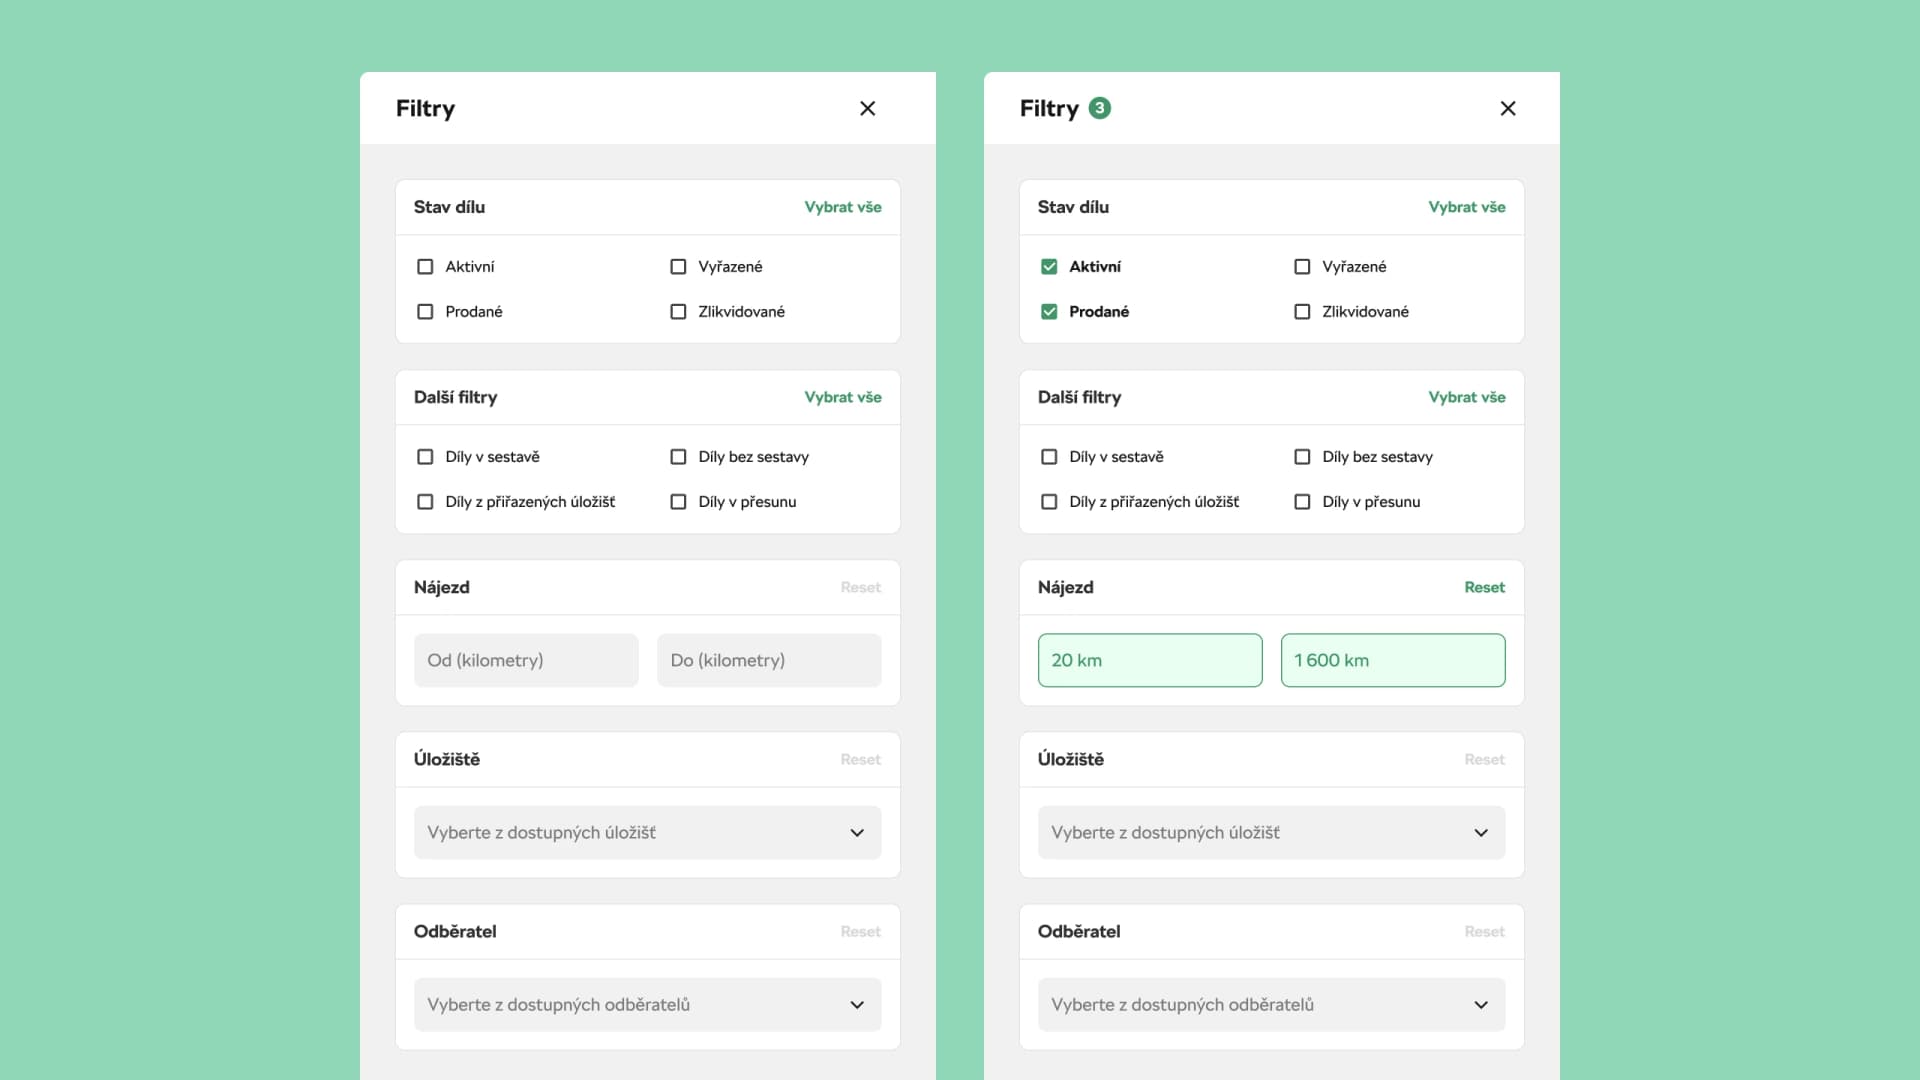Tick Díly bez sestavy in right panel
The width and height of the screenshot is (1920, 1080).
point(1302,457)
